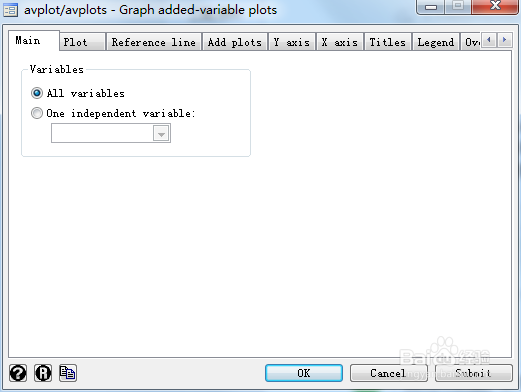Screen dimensions: 521x392
Task: Expand the independent variable dropdown arrow
Action: point(161,133)
